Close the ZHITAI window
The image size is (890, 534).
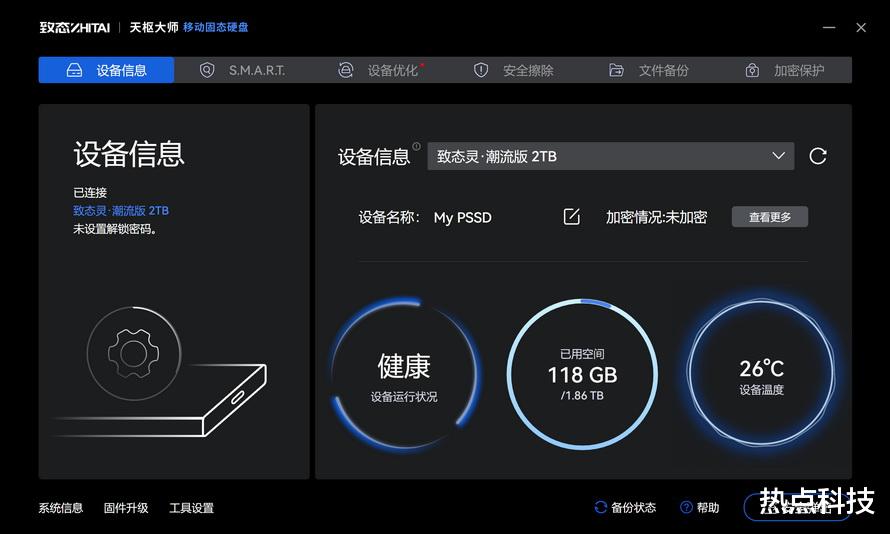click(x=861, y=27)
